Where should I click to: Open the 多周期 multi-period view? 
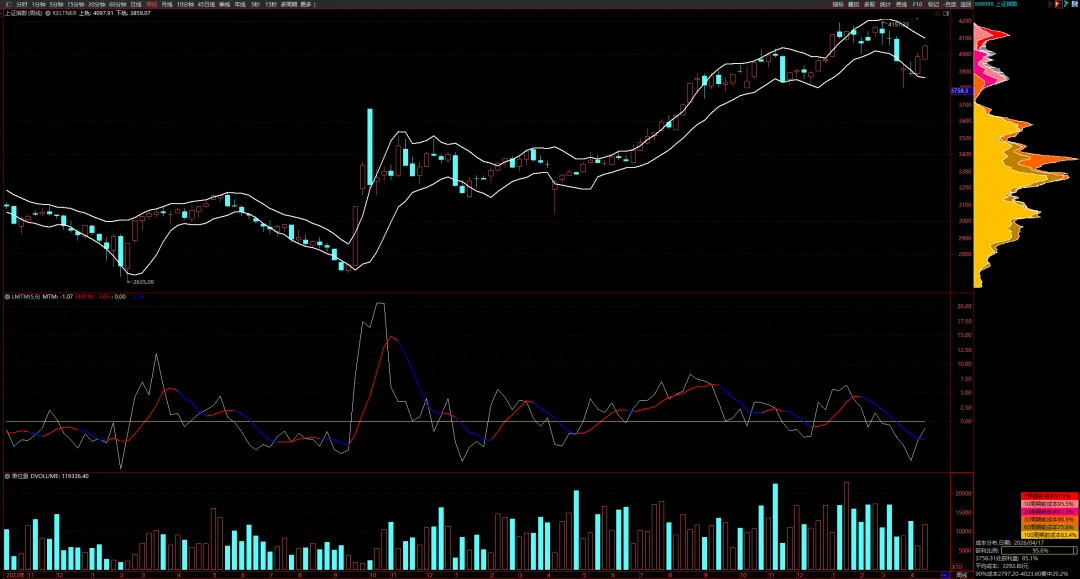click(289, 4)
